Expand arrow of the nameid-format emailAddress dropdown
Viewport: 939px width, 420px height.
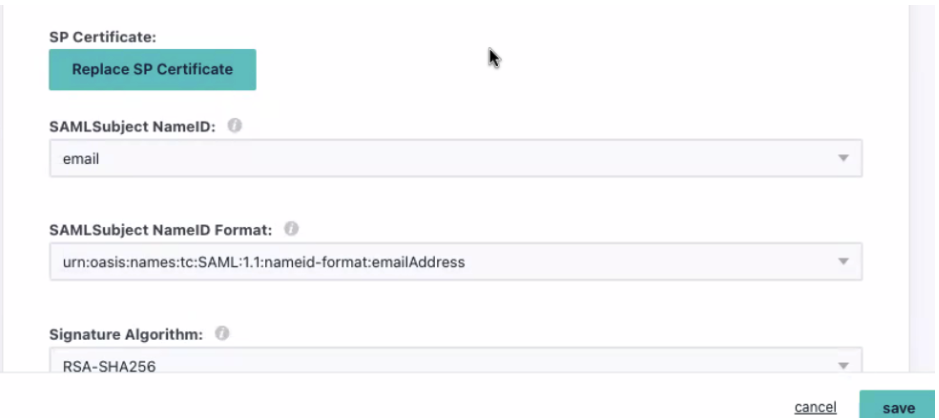843,262
